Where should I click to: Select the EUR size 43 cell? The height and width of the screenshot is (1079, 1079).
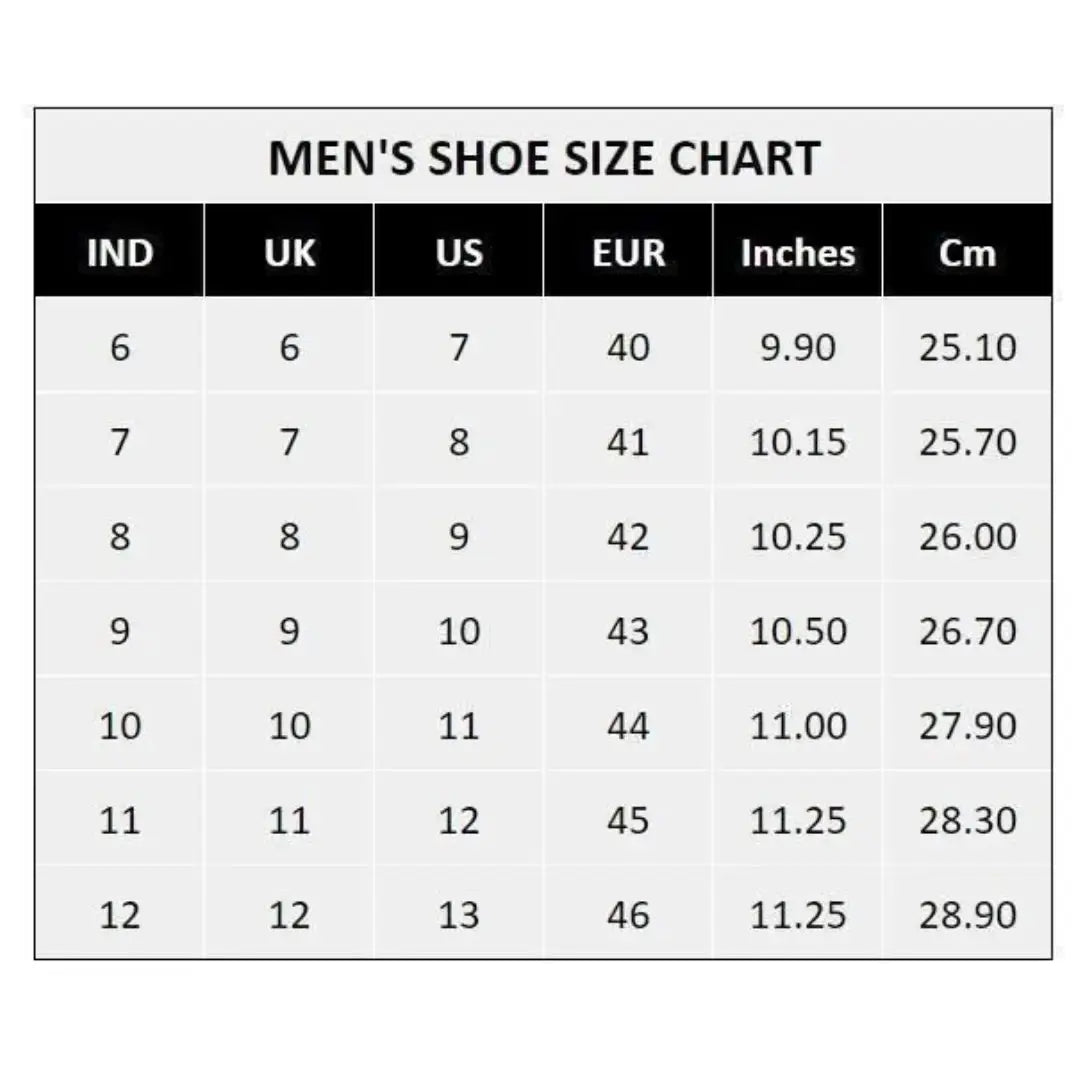pyautogui.click(x=628, y=631)
